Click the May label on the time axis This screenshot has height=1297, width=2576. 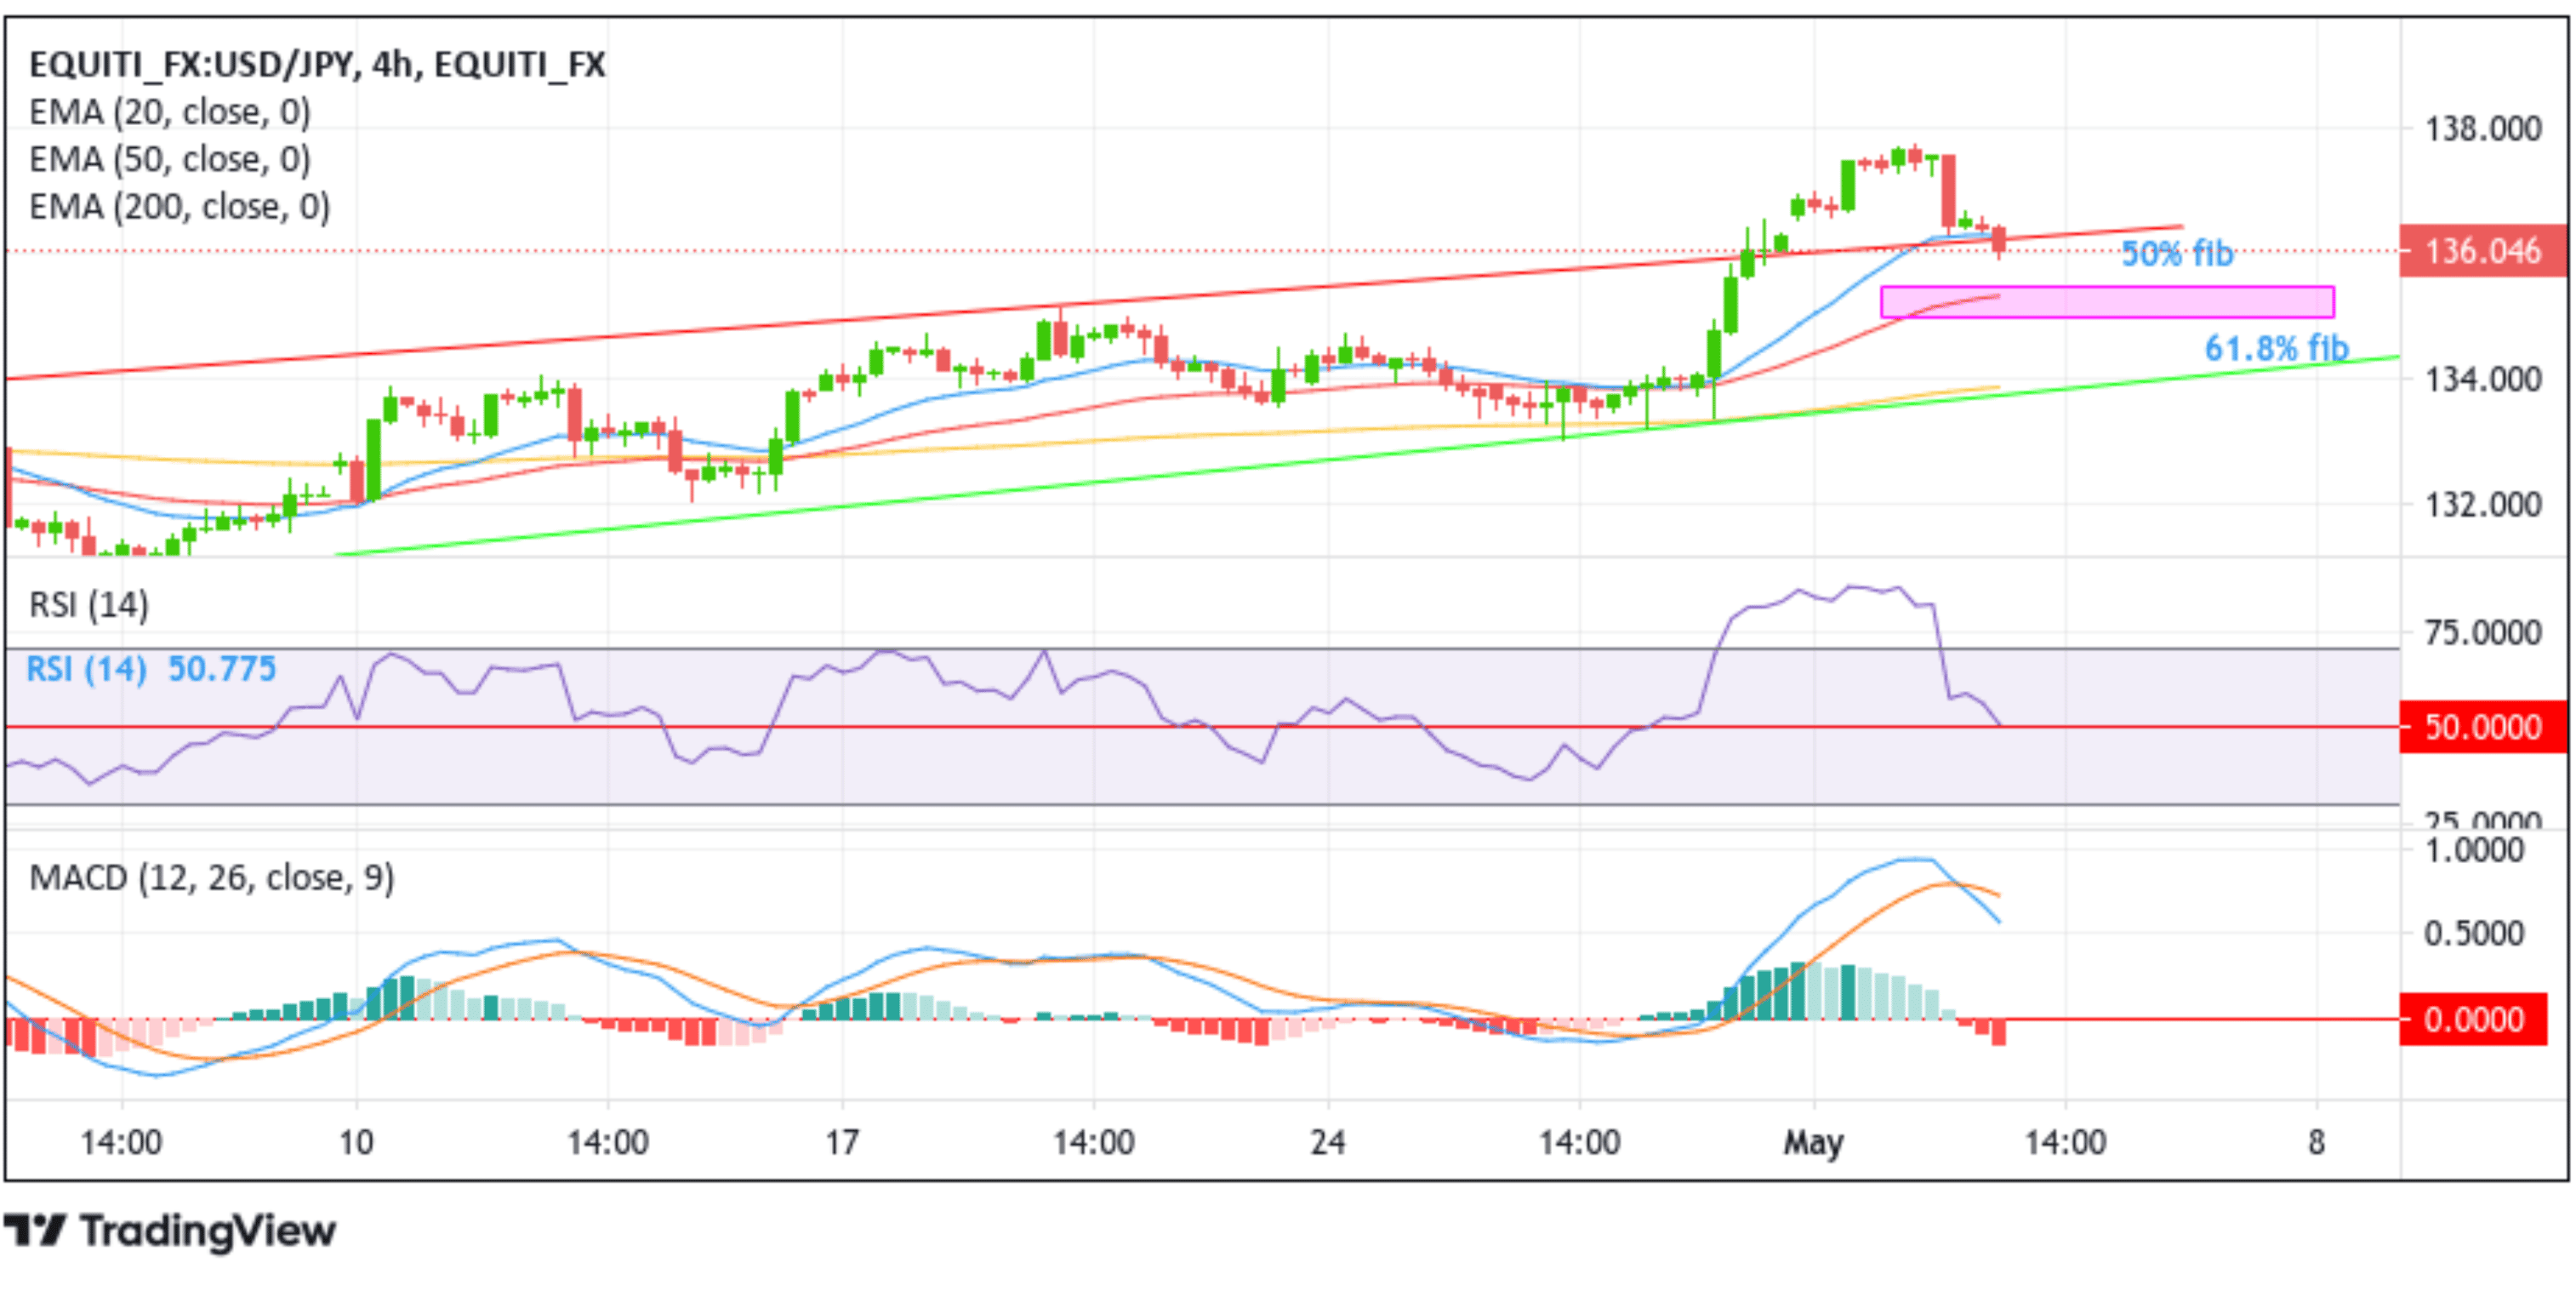[x=1813, y=1142]
